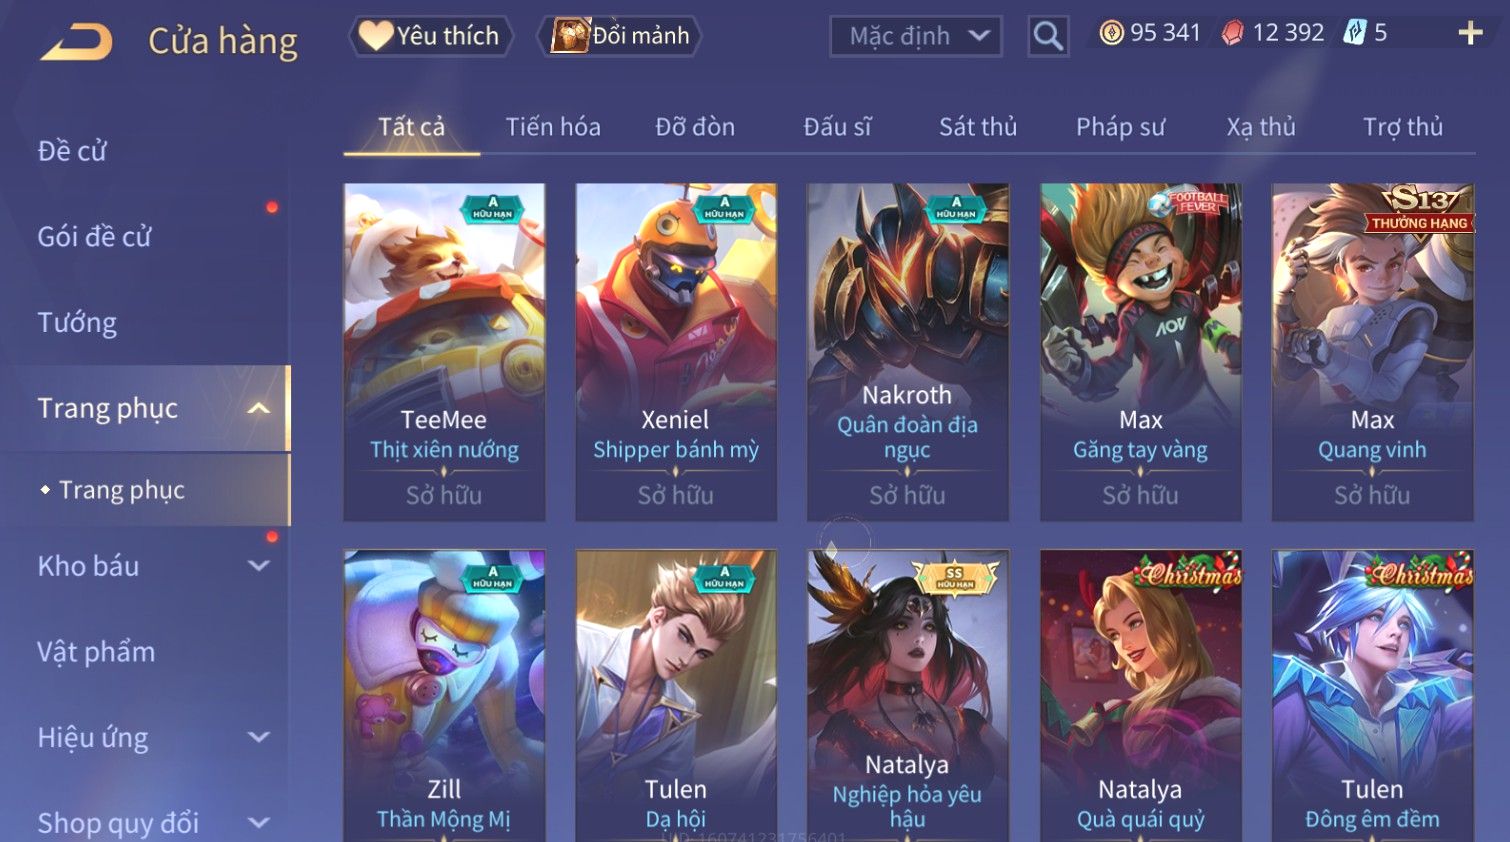1510x842 pixels.
Task: Select TeeMee Thịt xiên nướng skin card
Action: click(x=444, y=352)
